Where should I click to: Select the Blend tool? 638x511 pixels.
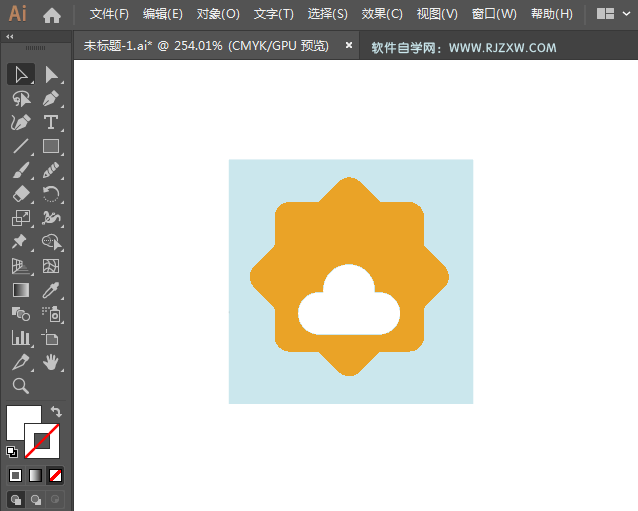pos(21,314)
